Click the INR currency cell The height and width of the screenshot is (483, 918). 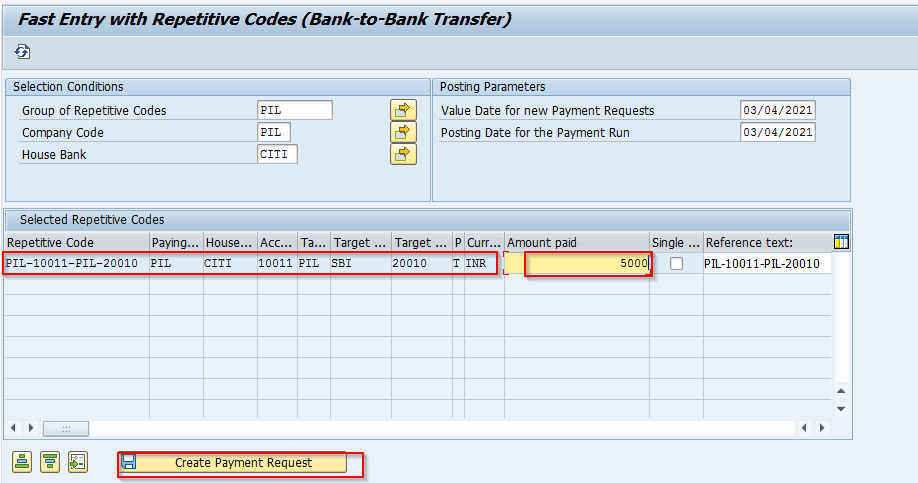[x=484, y=263]
